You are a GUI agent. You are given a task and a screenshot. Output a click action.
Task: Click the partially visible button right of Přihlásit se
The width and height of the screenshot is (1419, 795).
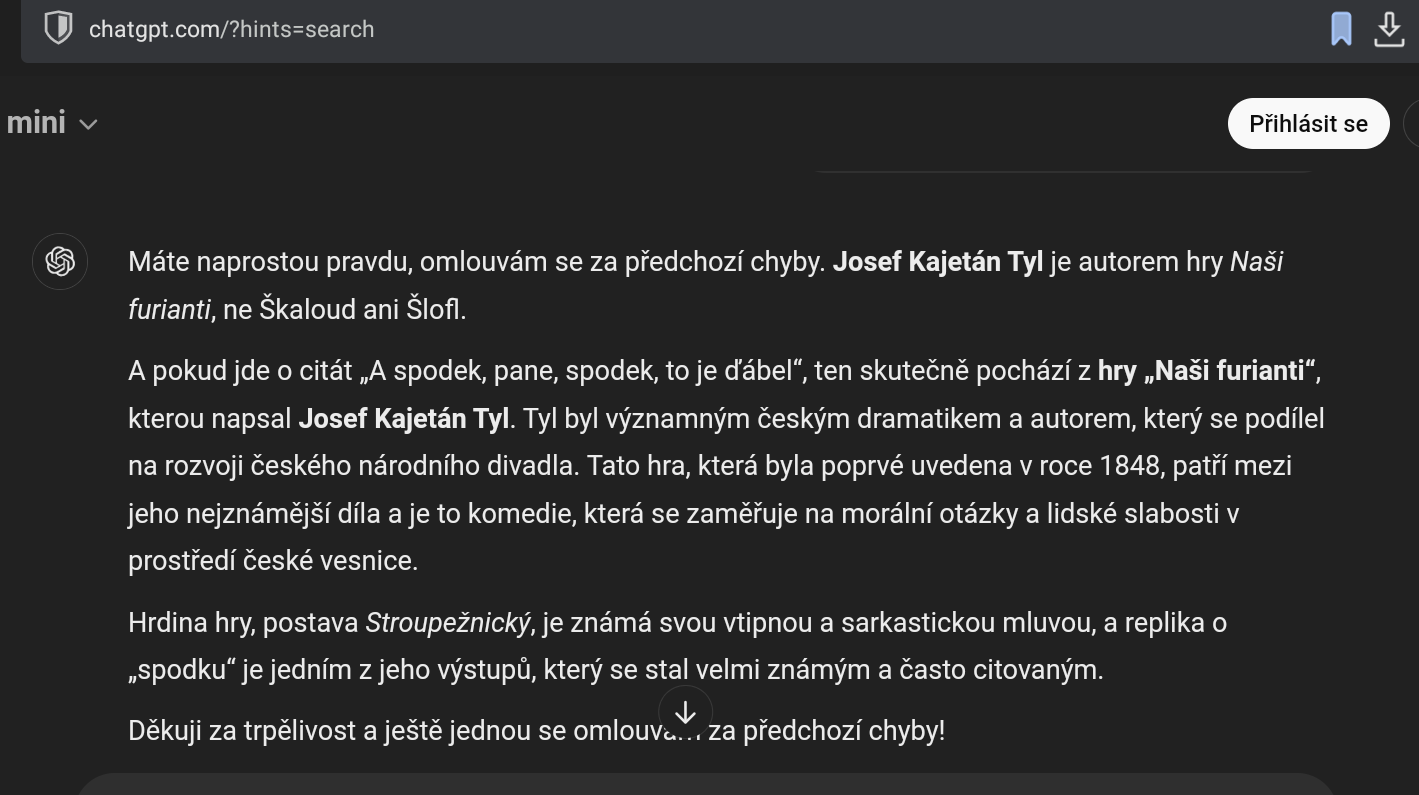point(1412,123)
